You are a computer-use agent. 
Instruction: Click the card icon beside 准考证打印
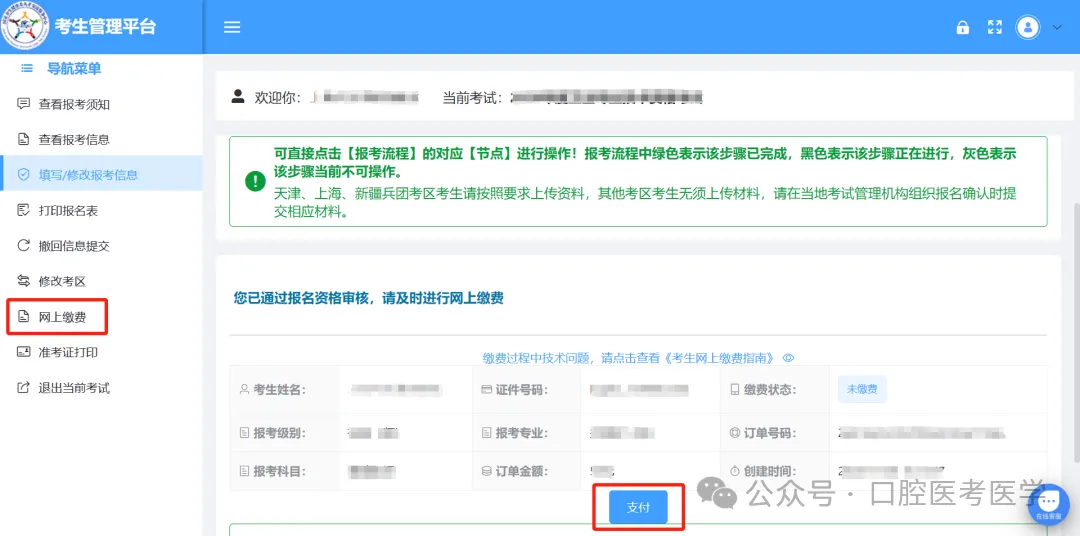(23, 352)
